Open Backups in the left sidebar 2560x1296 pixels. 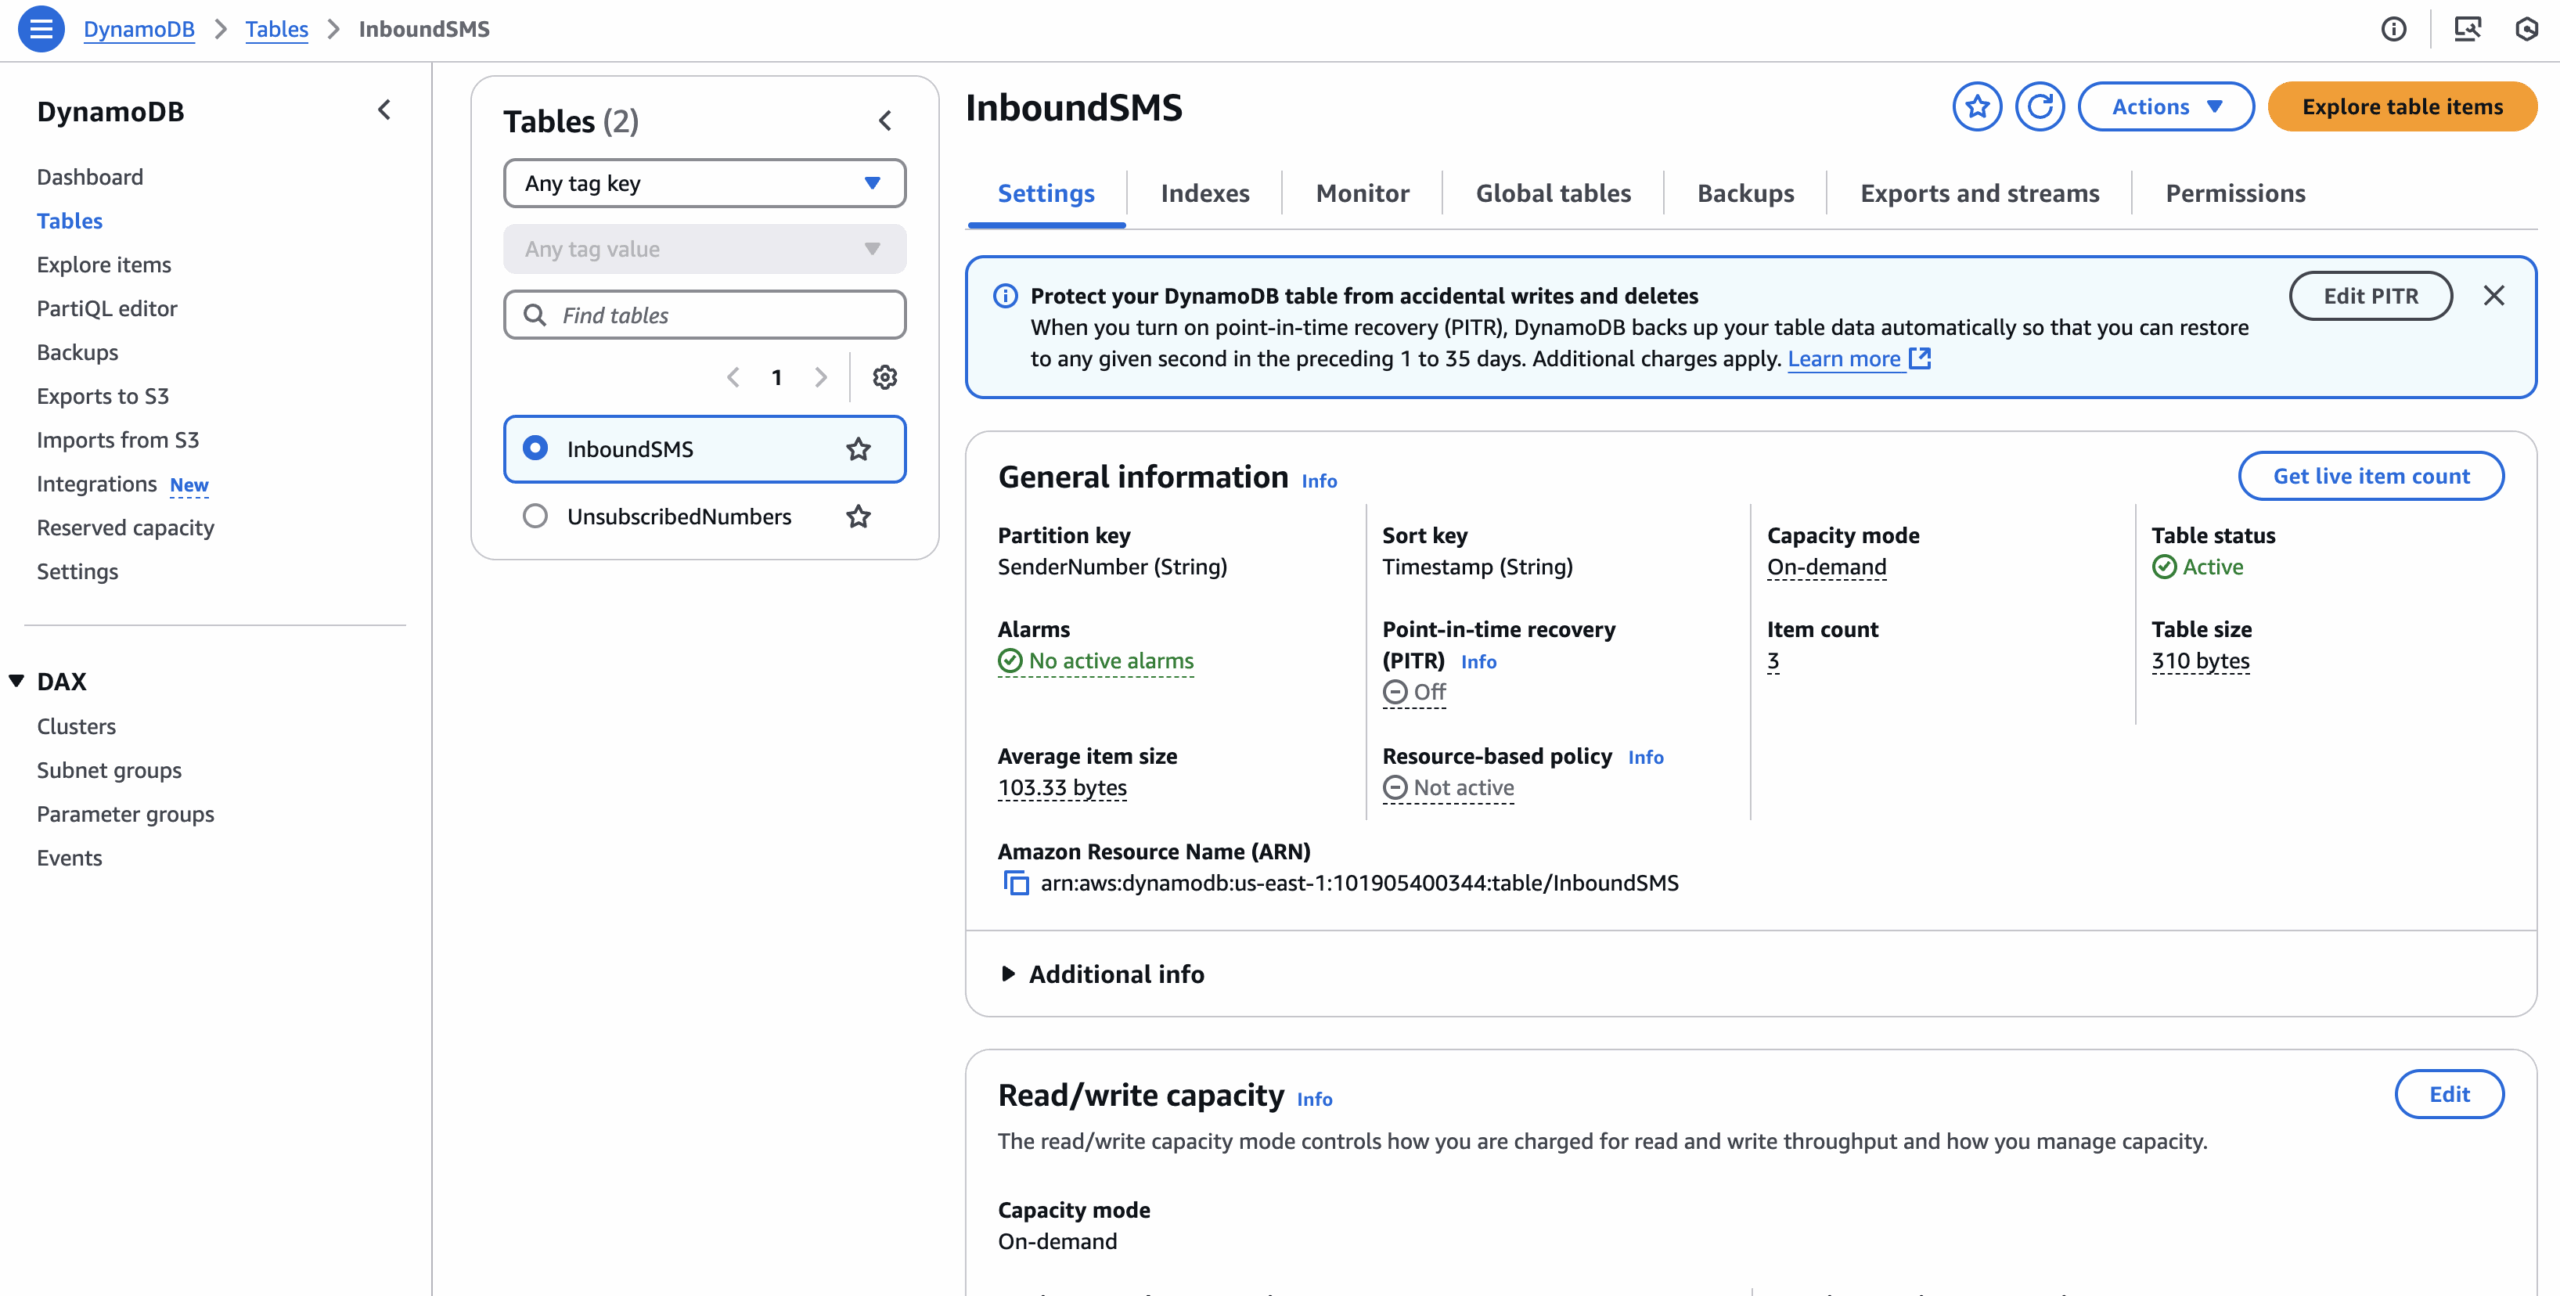tap(77, 353)
